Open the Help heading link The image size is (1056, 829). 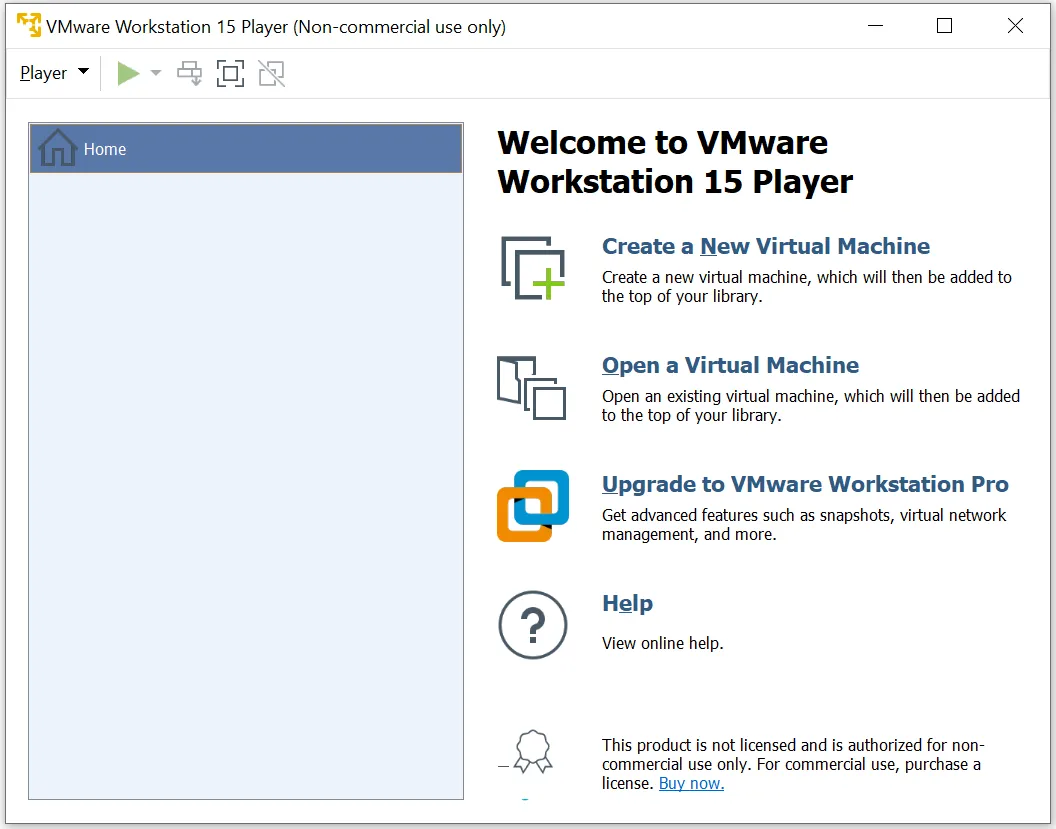[627, 603]
